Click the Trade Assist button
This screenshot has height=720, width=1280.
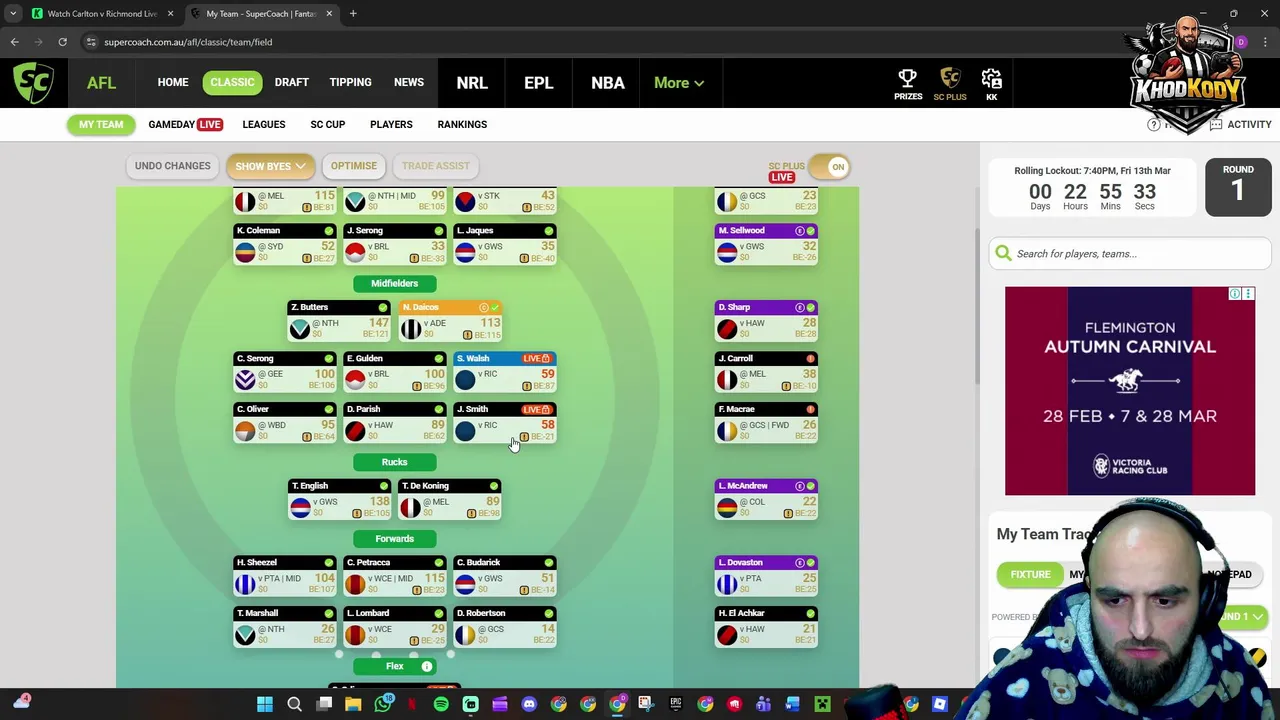(x=436, y=166)
